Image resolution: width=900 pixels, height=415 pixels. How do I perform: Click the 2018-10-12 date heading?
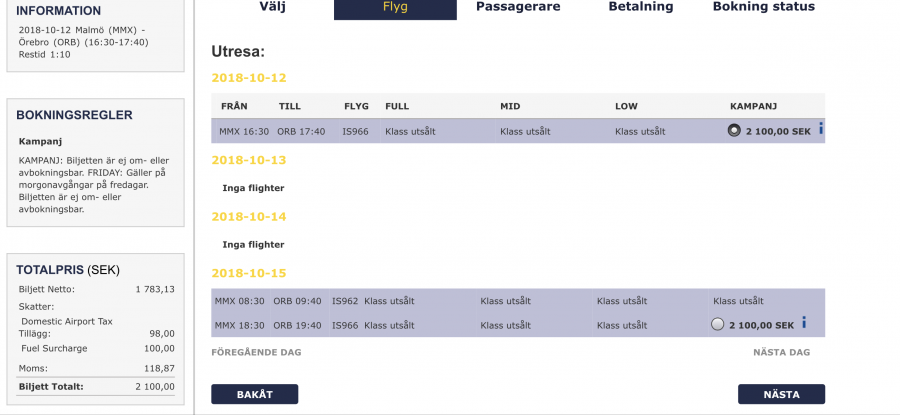[x=249, y=77]
